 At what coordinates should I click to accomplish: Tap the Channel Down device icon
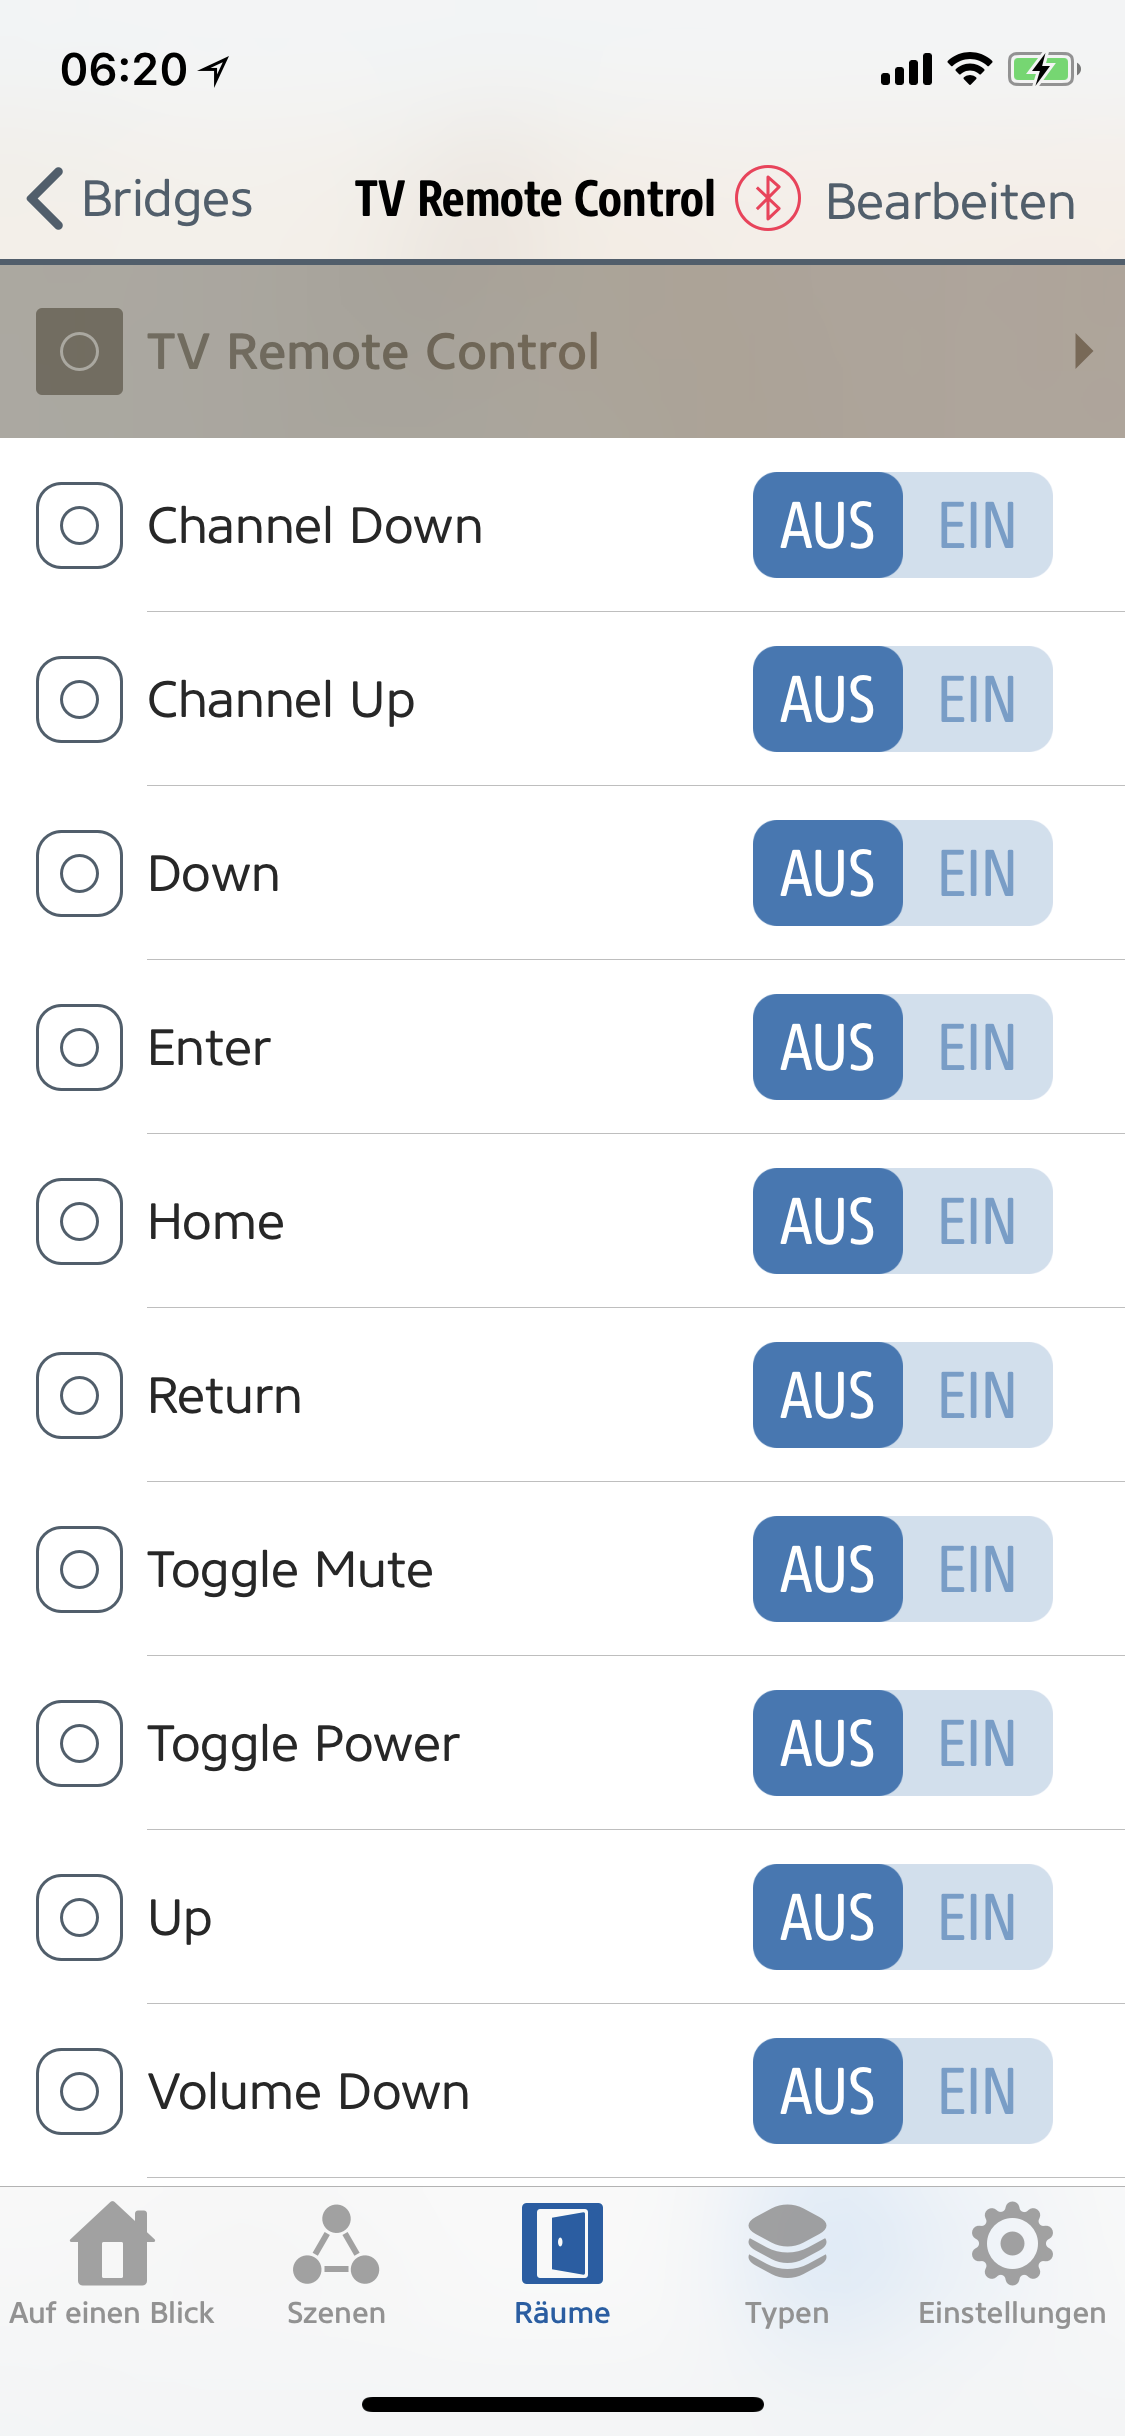(79, 525)
